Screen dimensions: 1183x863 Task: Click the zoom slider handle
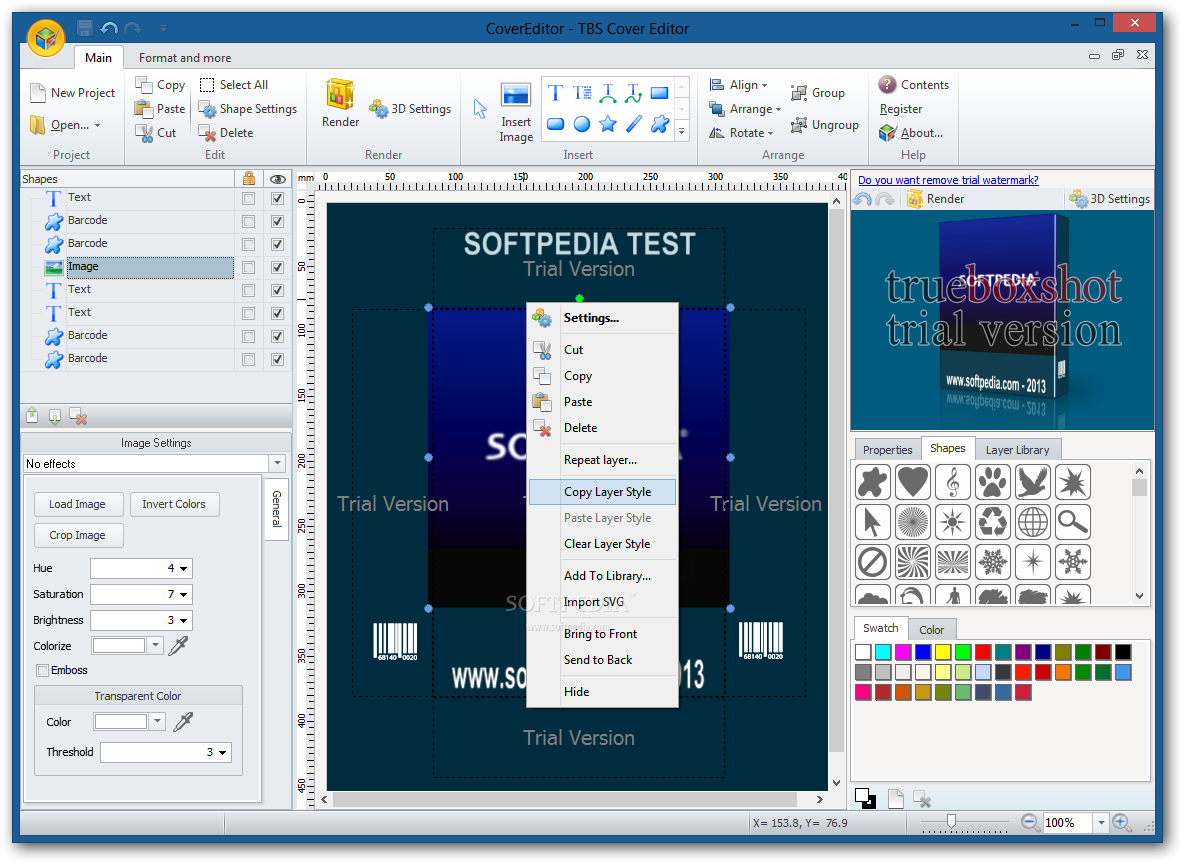coord(951,821)
